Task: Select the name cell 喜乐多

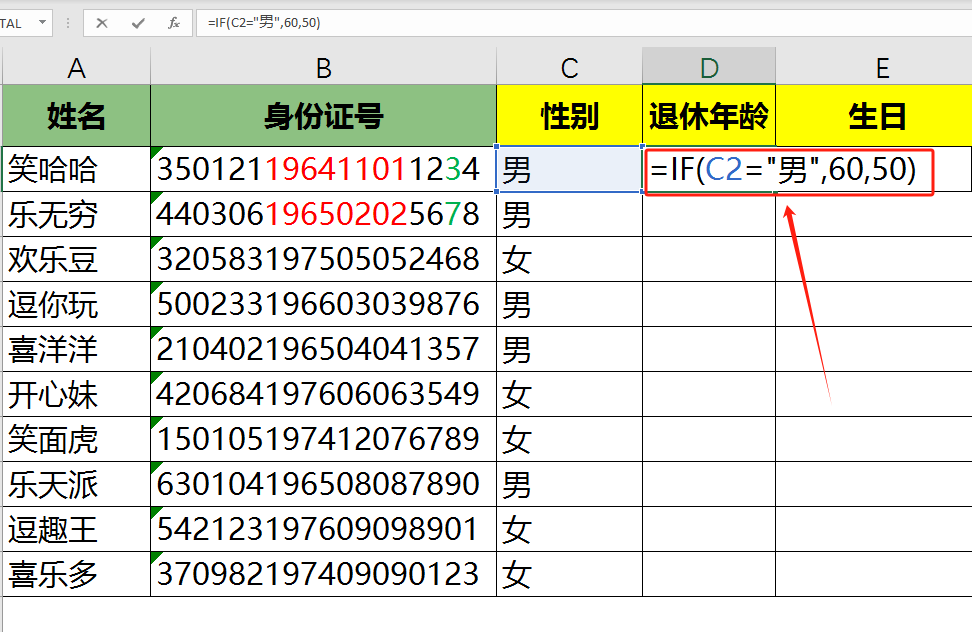Action: click(76, 574)
